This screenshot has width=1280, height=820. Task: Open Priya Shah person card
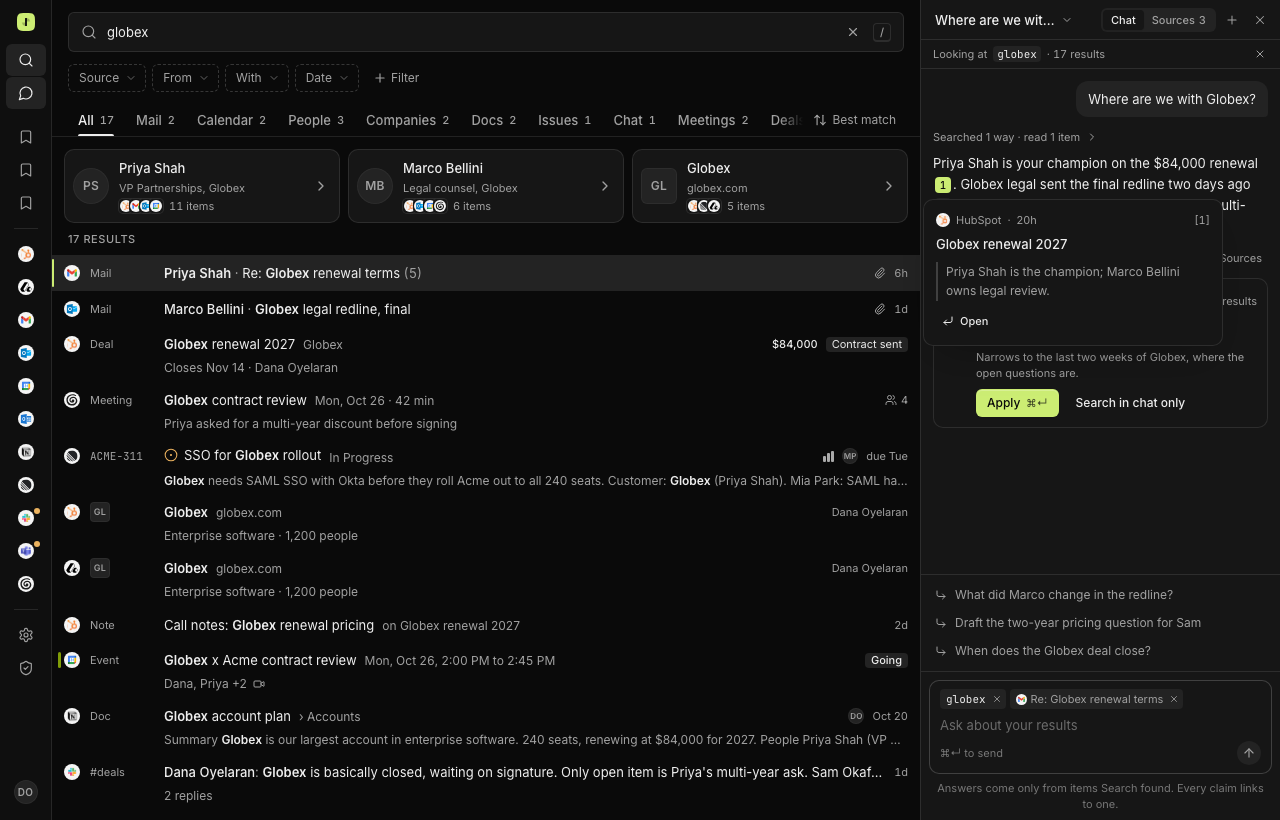pyautogui.click(x=202, y=186)
